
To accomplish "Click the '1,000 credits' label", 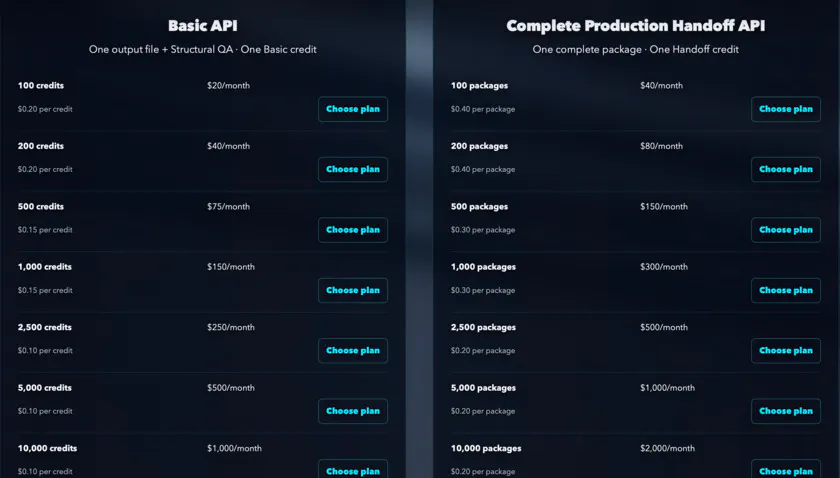I will 44,267.
